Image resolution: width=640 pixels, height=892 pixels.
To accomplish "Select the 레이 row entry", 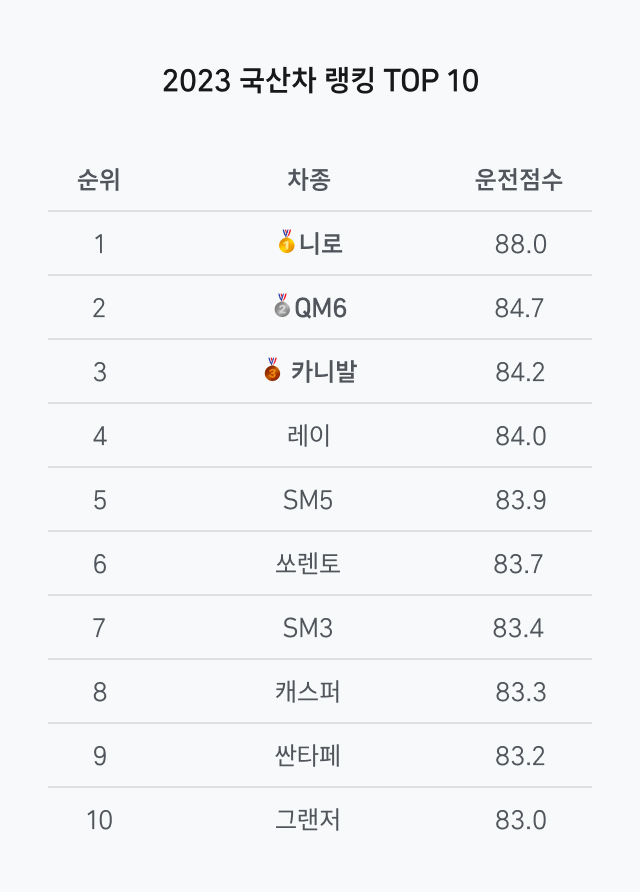I will click(308, 436).
